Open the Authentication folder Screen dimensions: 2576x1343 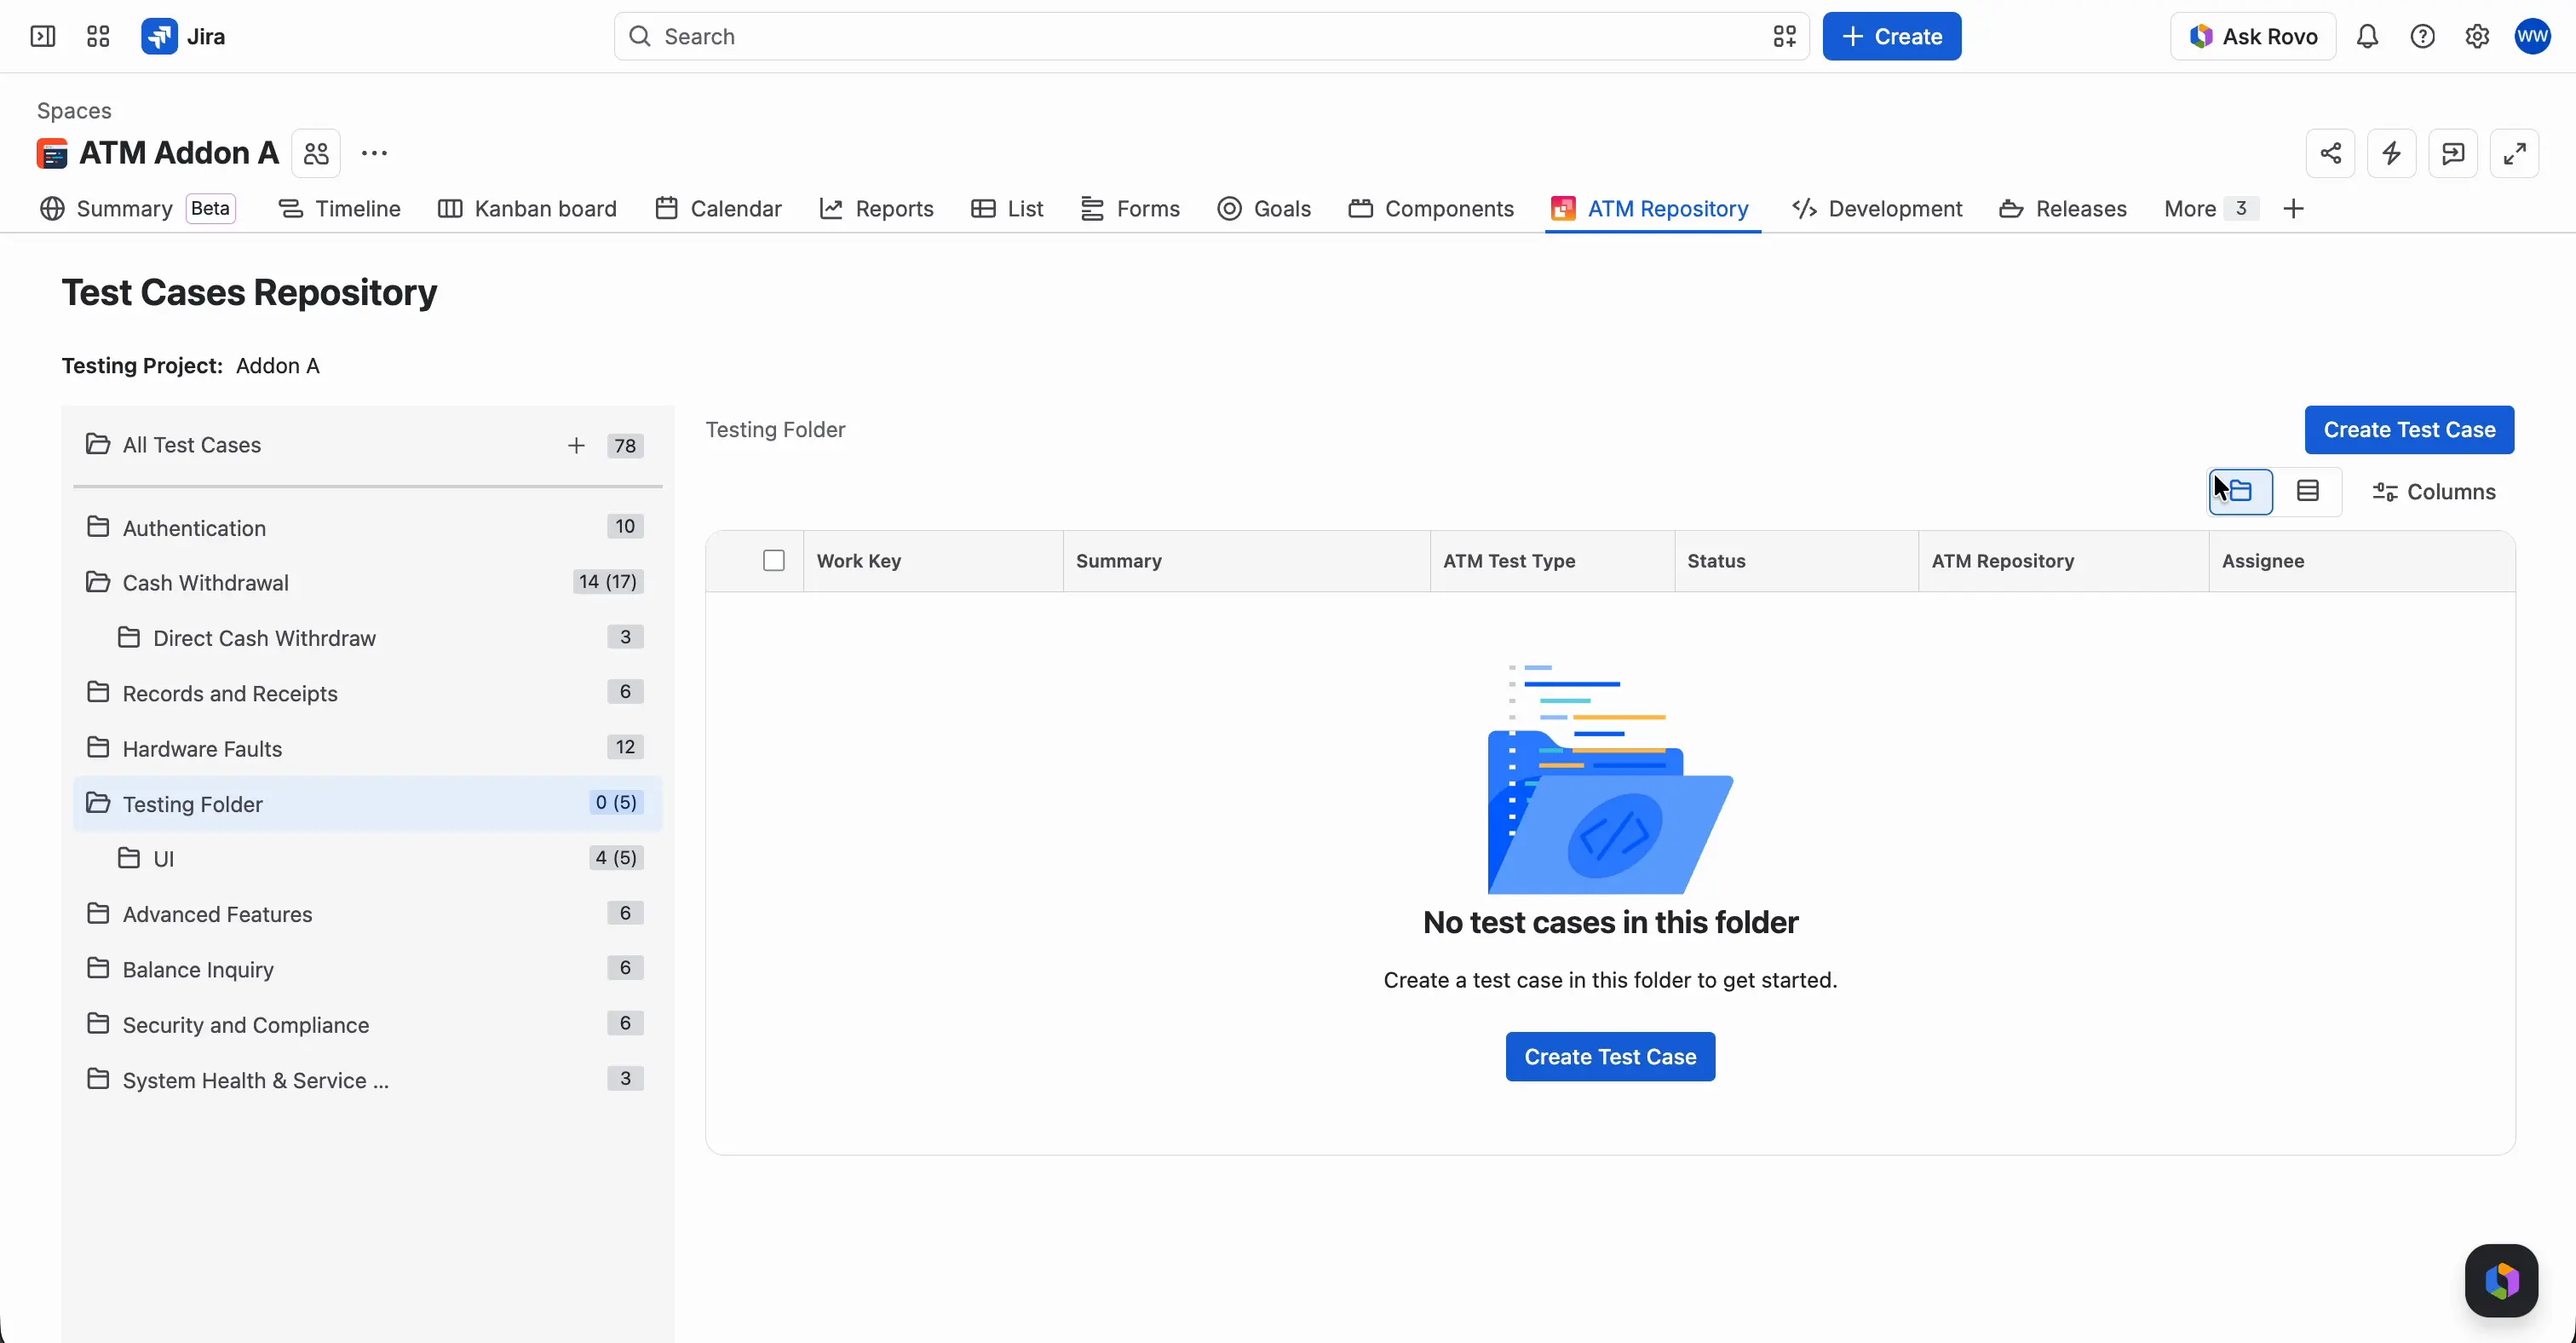click(368, 527)
